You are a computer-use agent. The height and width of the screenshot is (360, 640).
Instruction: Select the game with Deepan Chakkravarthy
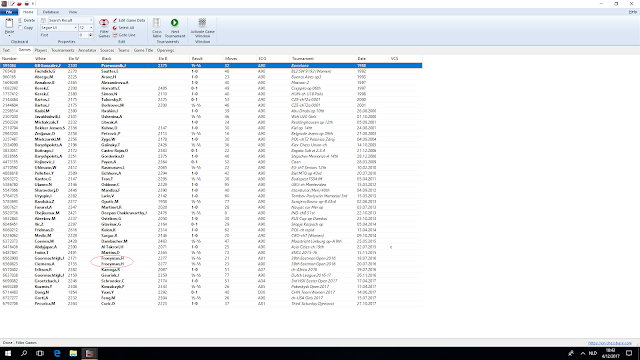click(x=211, y=213)
